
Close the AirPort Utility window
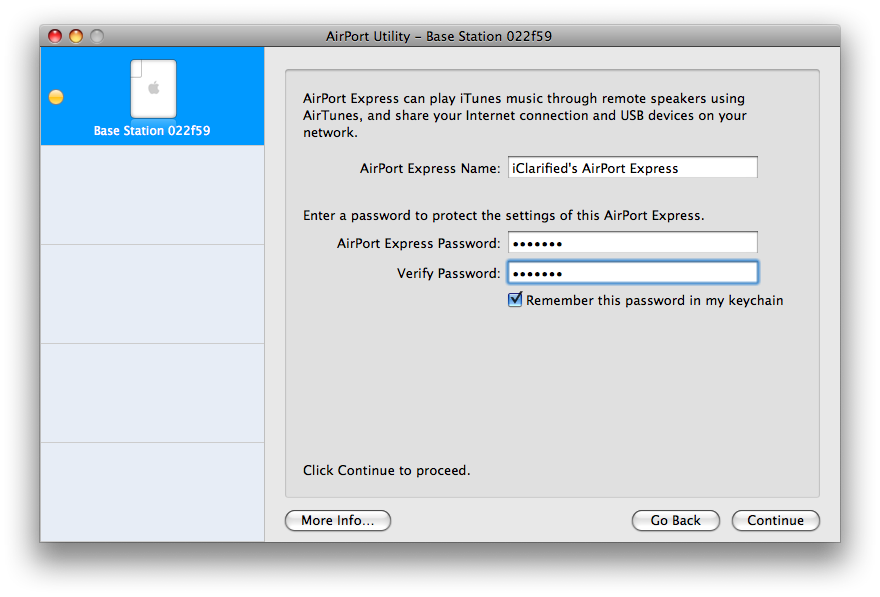[x=55, y=36]
